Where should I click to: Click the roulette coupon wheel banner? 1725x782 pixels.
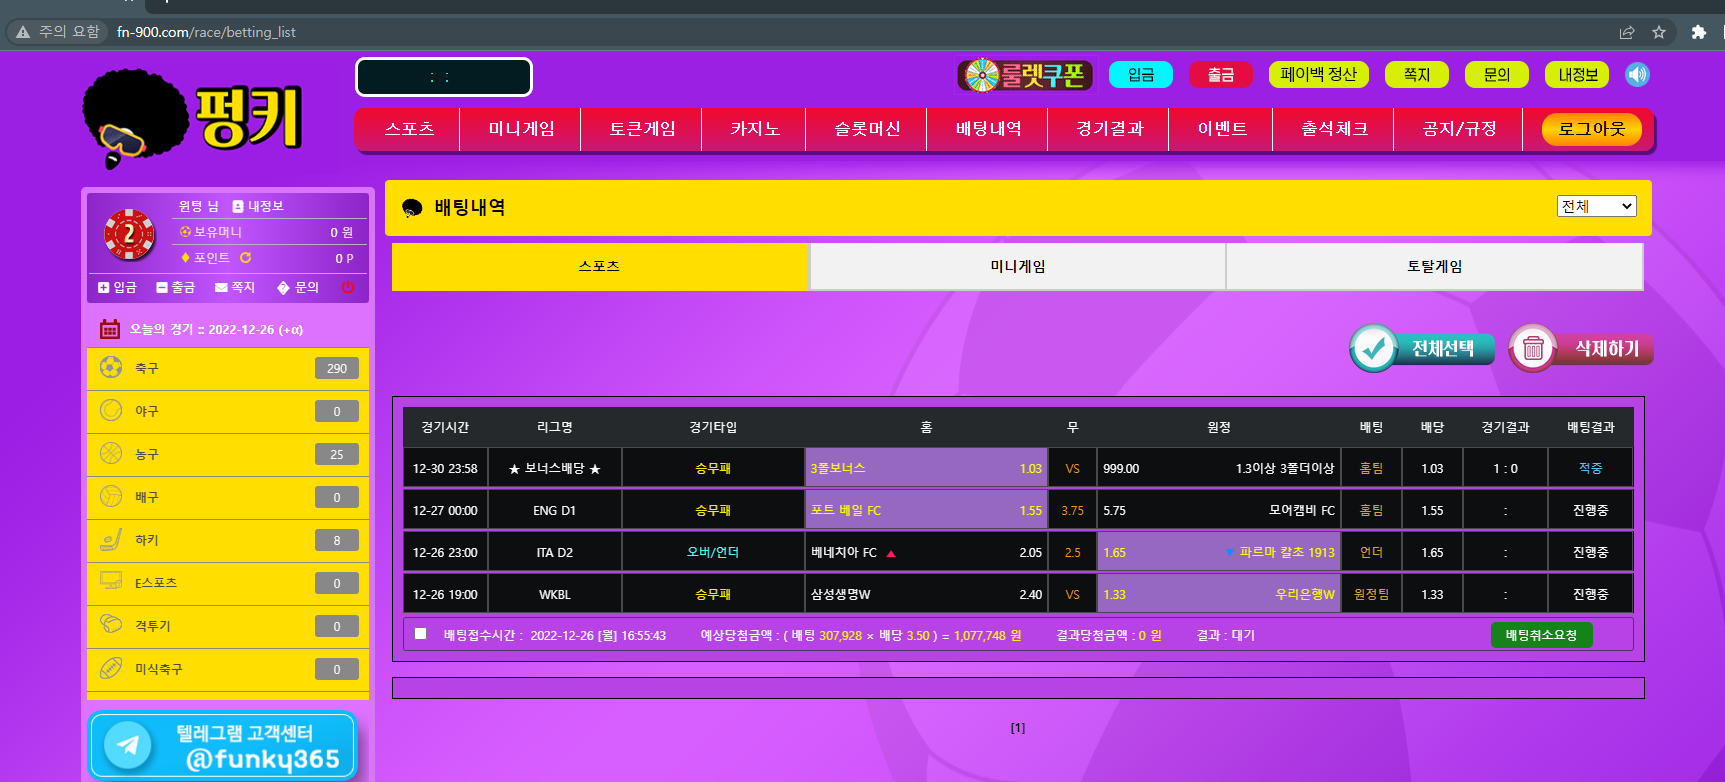pos(1025,75)
